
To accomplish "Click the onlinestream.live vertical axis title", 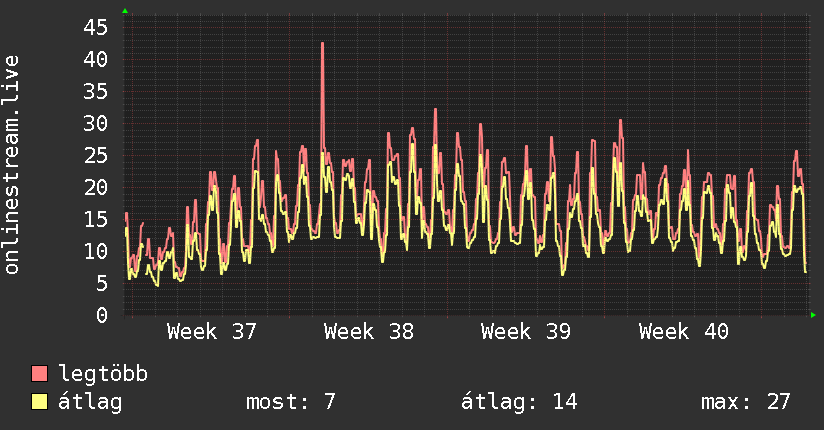I will pos(11,165).
